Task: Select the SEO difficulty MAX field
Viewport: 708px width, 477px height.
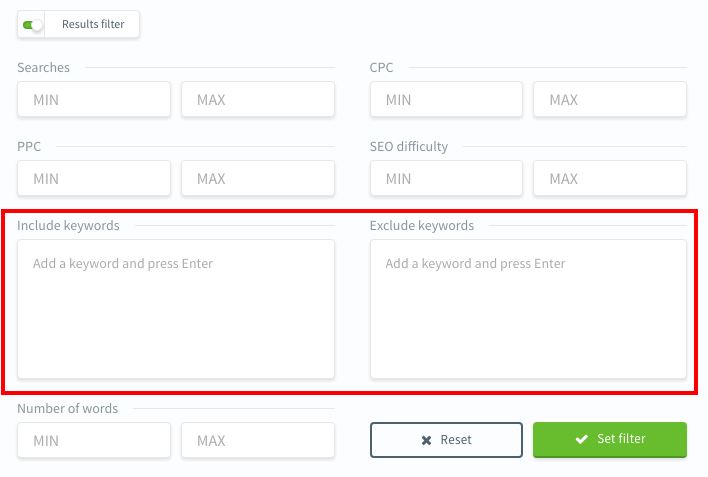Action: pos(609,178)
